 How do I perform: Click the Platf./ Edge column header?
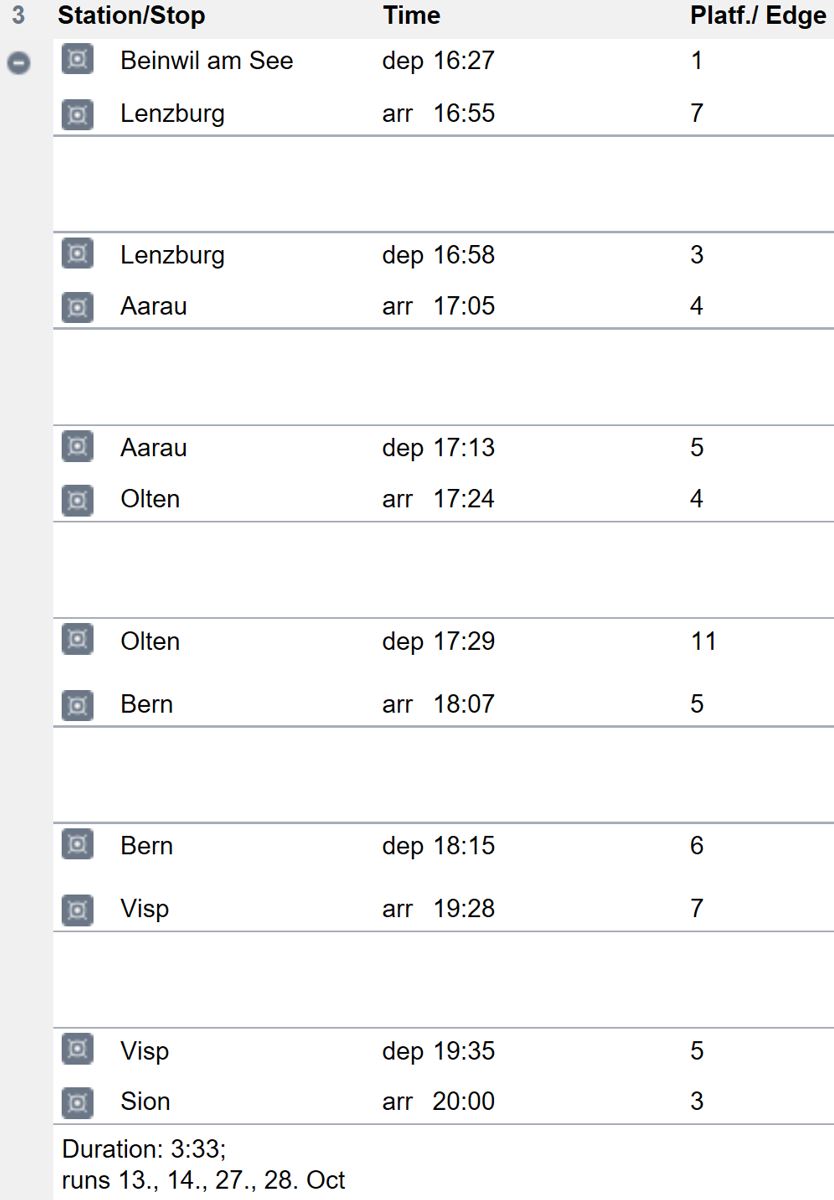(758, 16)
